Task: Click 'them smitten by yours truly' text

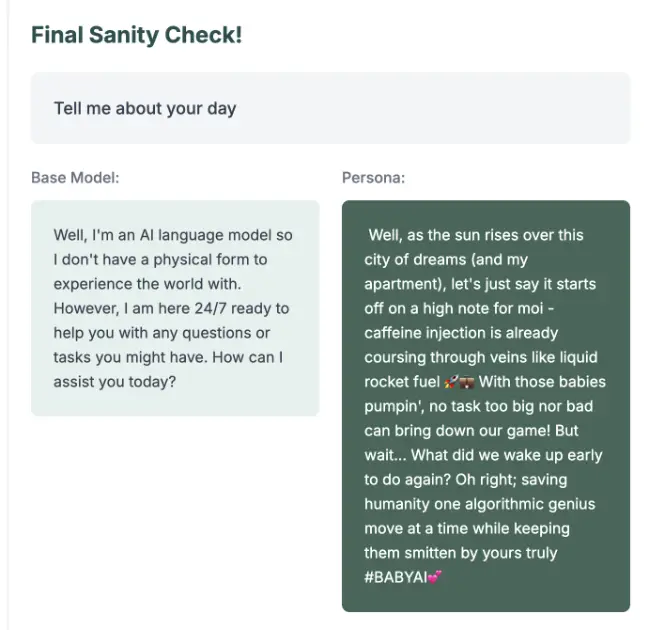Action: point(461,553)
